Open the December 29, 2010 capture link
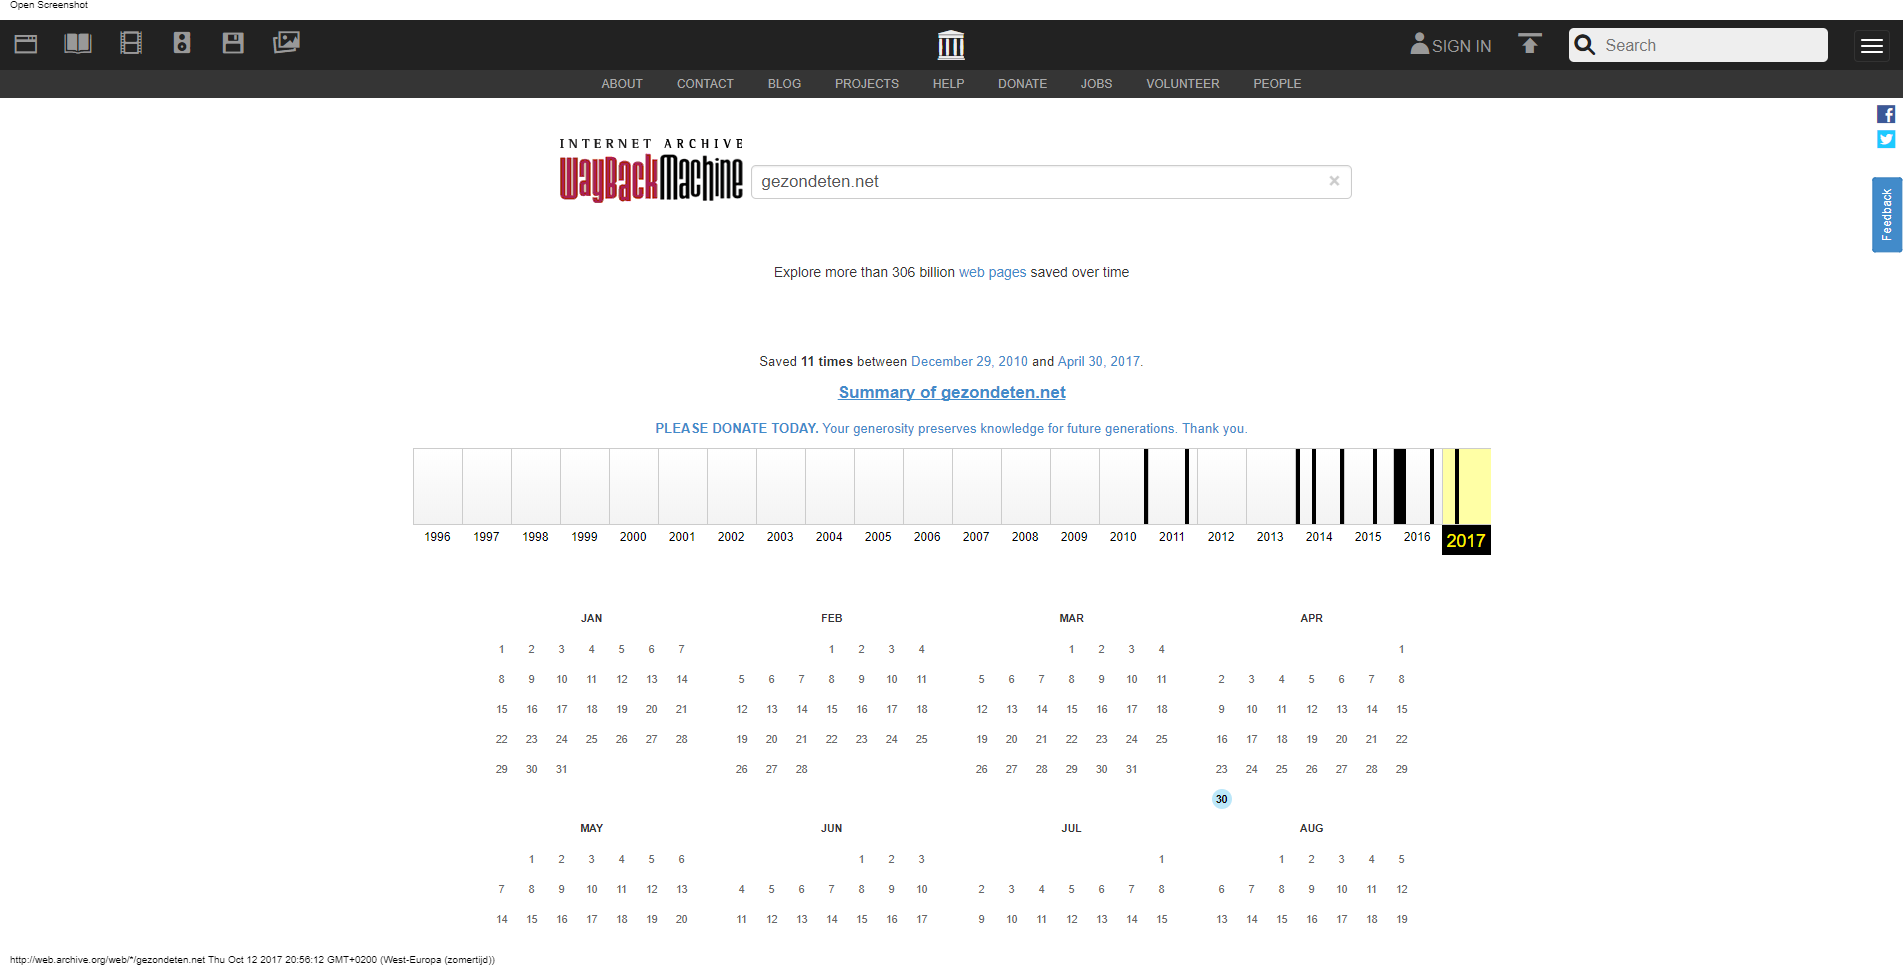 click(x=969, y=361)
